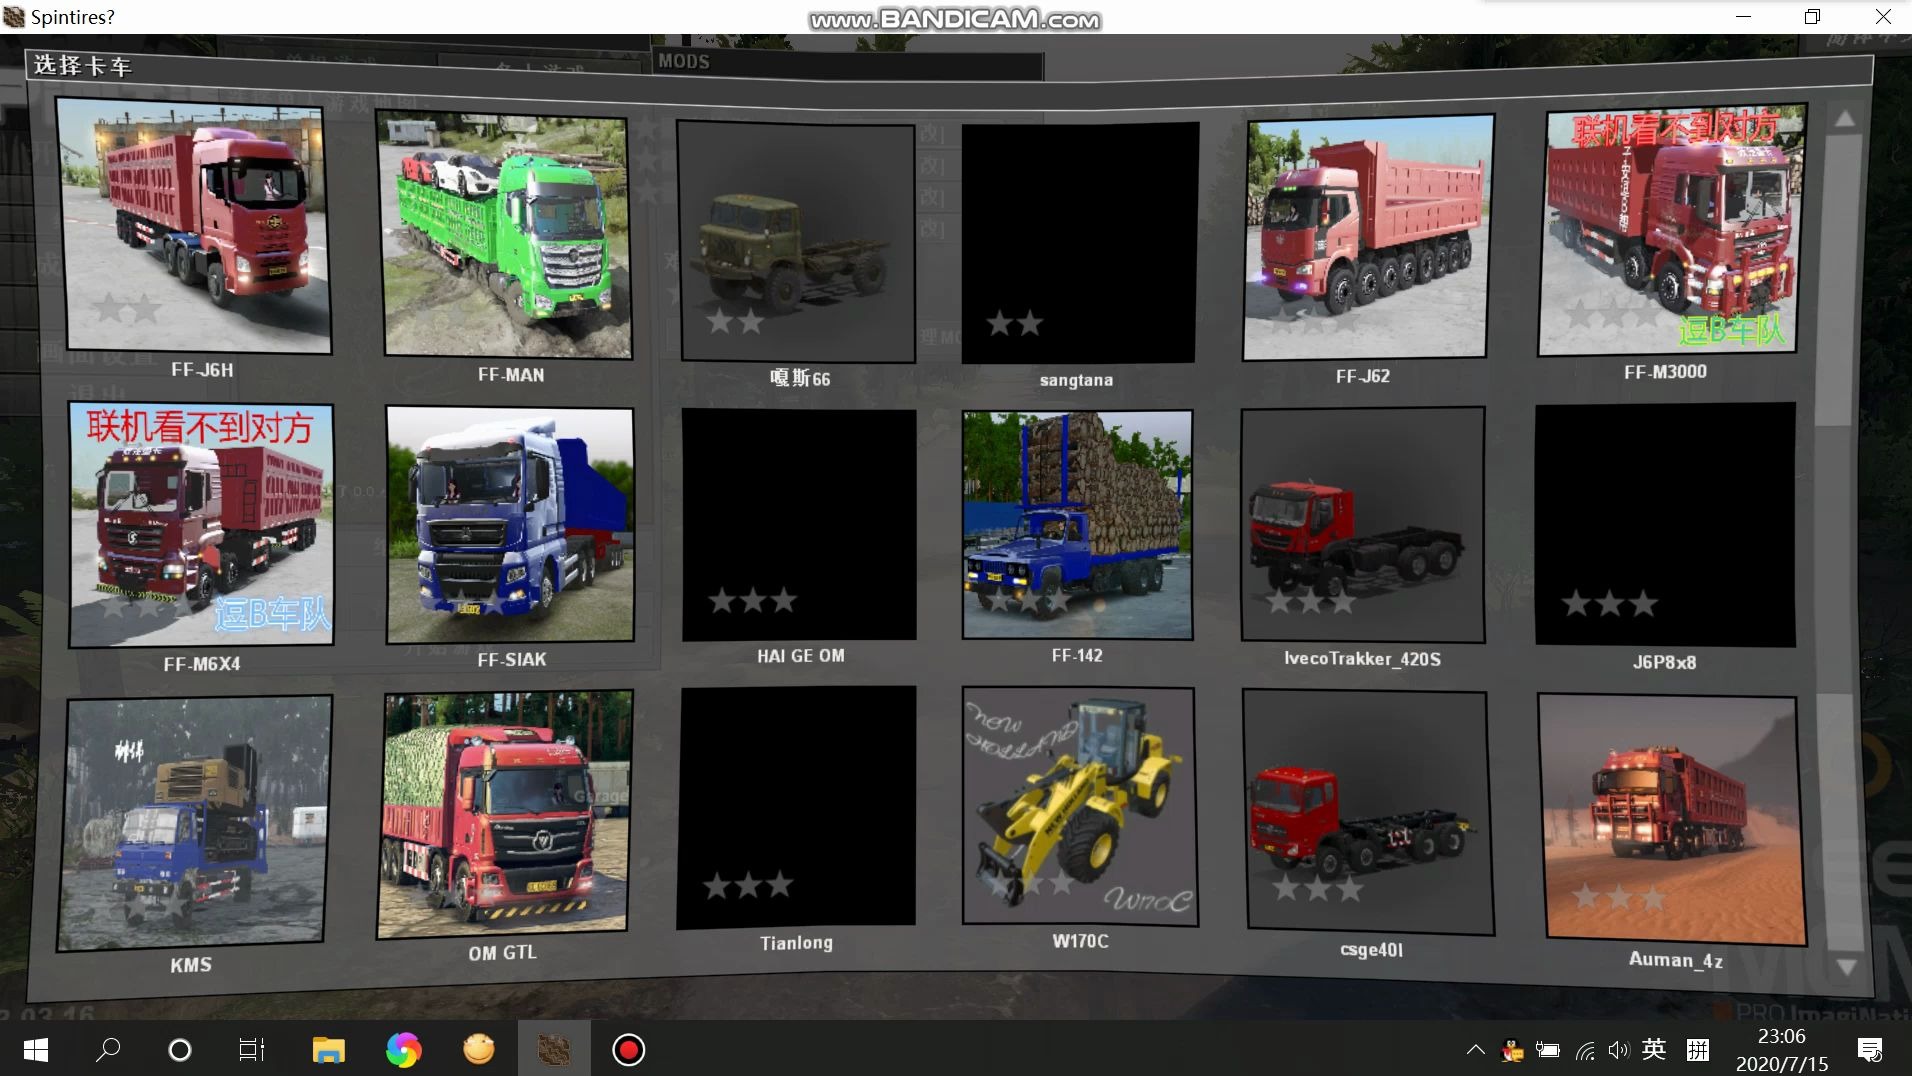This screenshot has width=1912, height=1076.
Task: Select the J6P8x8 black thumbnail
Action: (1665, 525)
